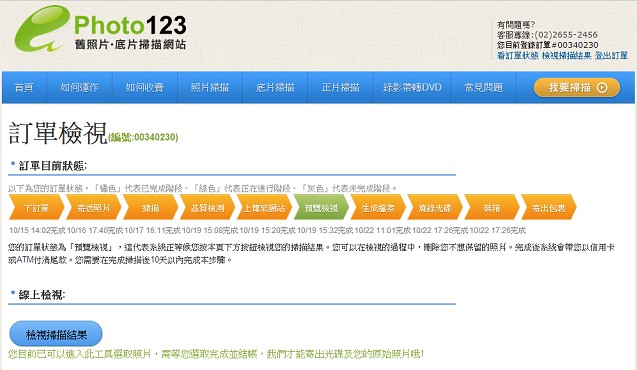Open the 常見問題 FAQ menu item
Viewport: 637px width, 370px height.
click(x=483, y=87)
